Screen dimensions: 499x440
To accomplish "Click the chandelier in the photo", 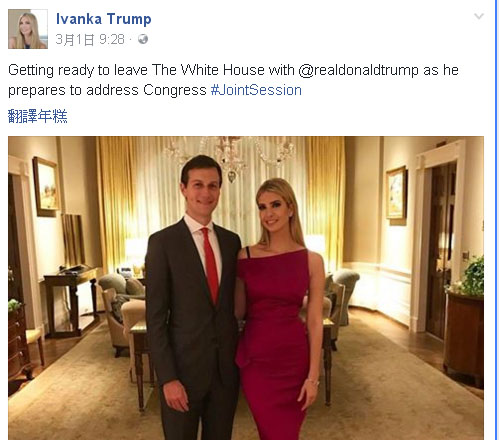I will [230, 155].
